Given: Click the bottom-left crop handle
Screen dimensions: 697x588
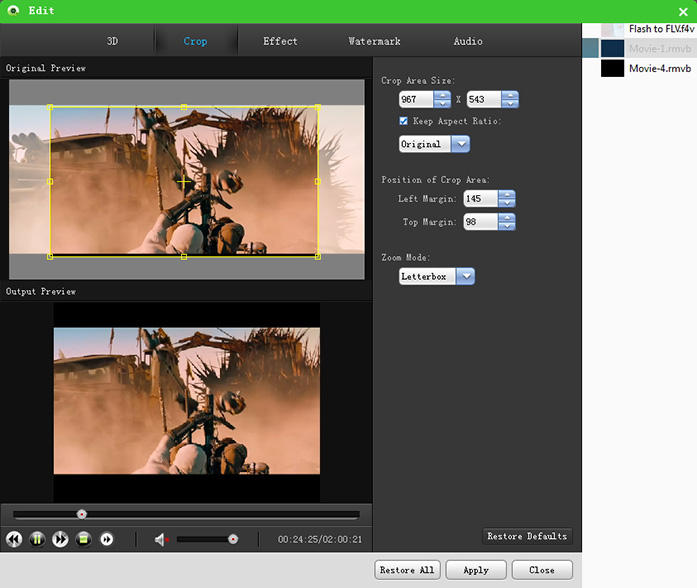Looking at the screenshot, I should click(x=50, y=256).
